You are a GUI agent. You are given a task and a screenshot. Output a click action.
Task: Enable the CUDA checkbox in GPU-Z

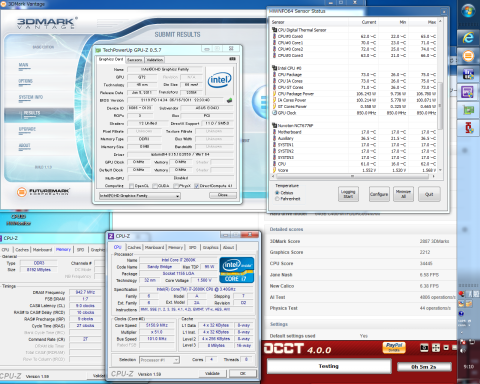(x=155, y=186)
